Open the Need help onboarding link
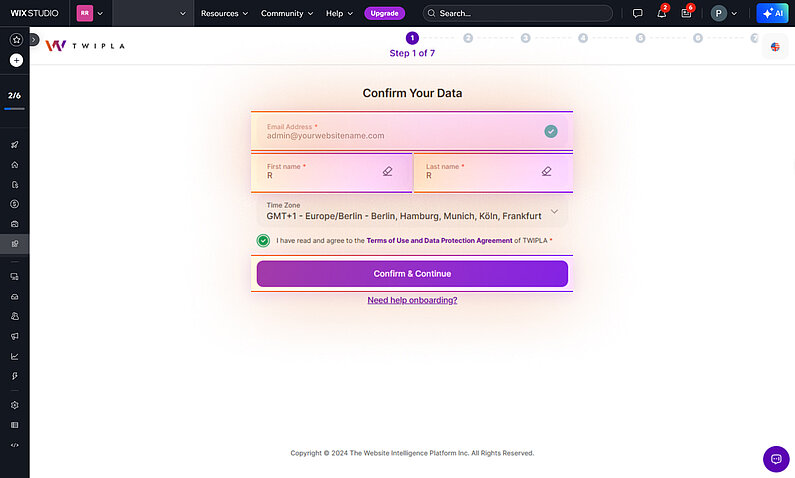The width and height of the screenshot is (795, 478). pyautogui.click(x=412, y=300)
